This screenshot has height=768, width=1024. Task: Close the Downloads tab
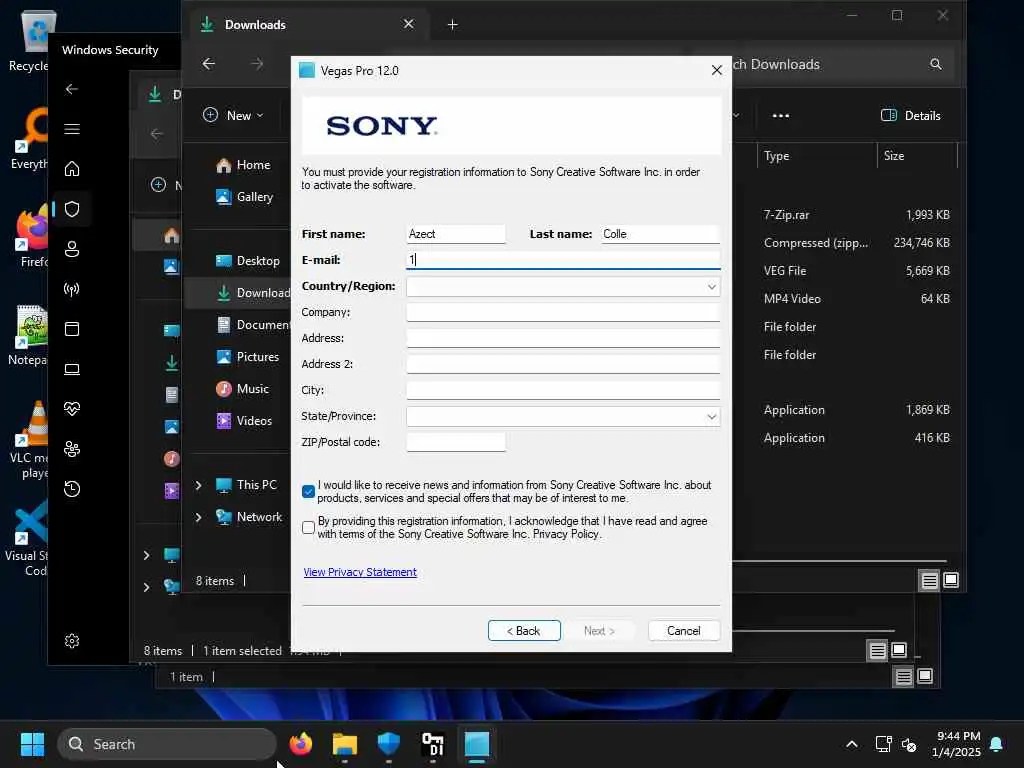point(409,24)
